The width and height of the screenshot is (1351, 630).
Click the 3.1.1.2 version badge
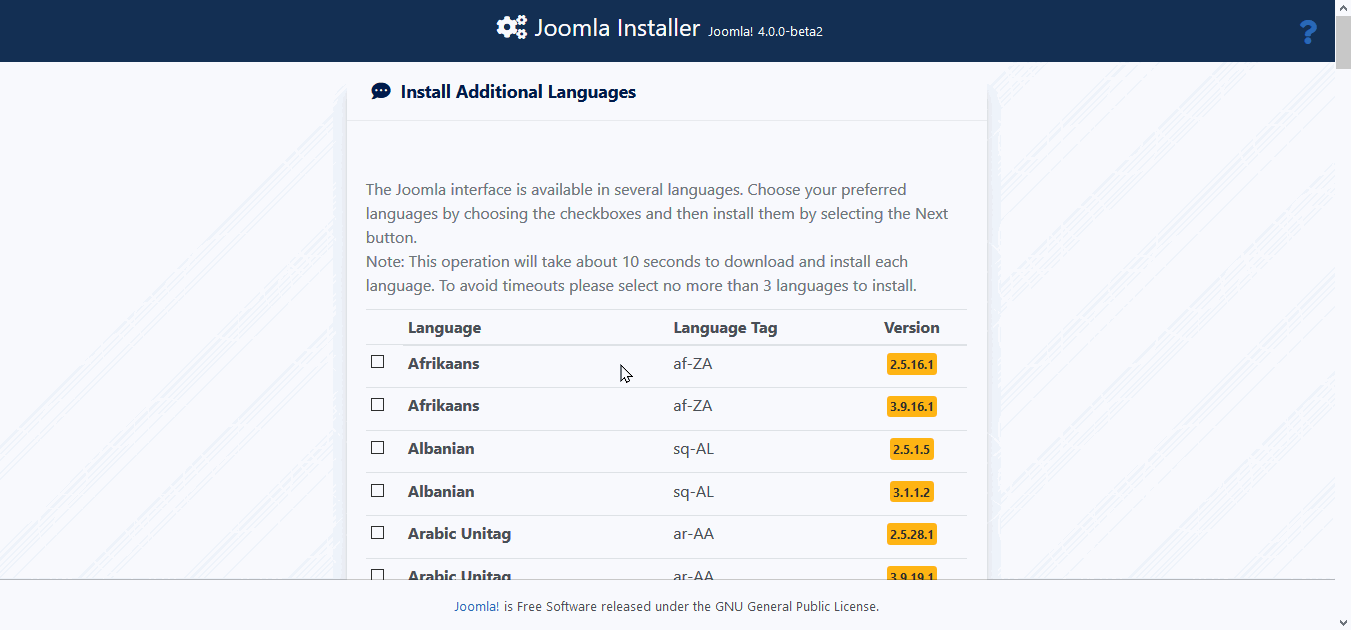(x=911, y=492)
